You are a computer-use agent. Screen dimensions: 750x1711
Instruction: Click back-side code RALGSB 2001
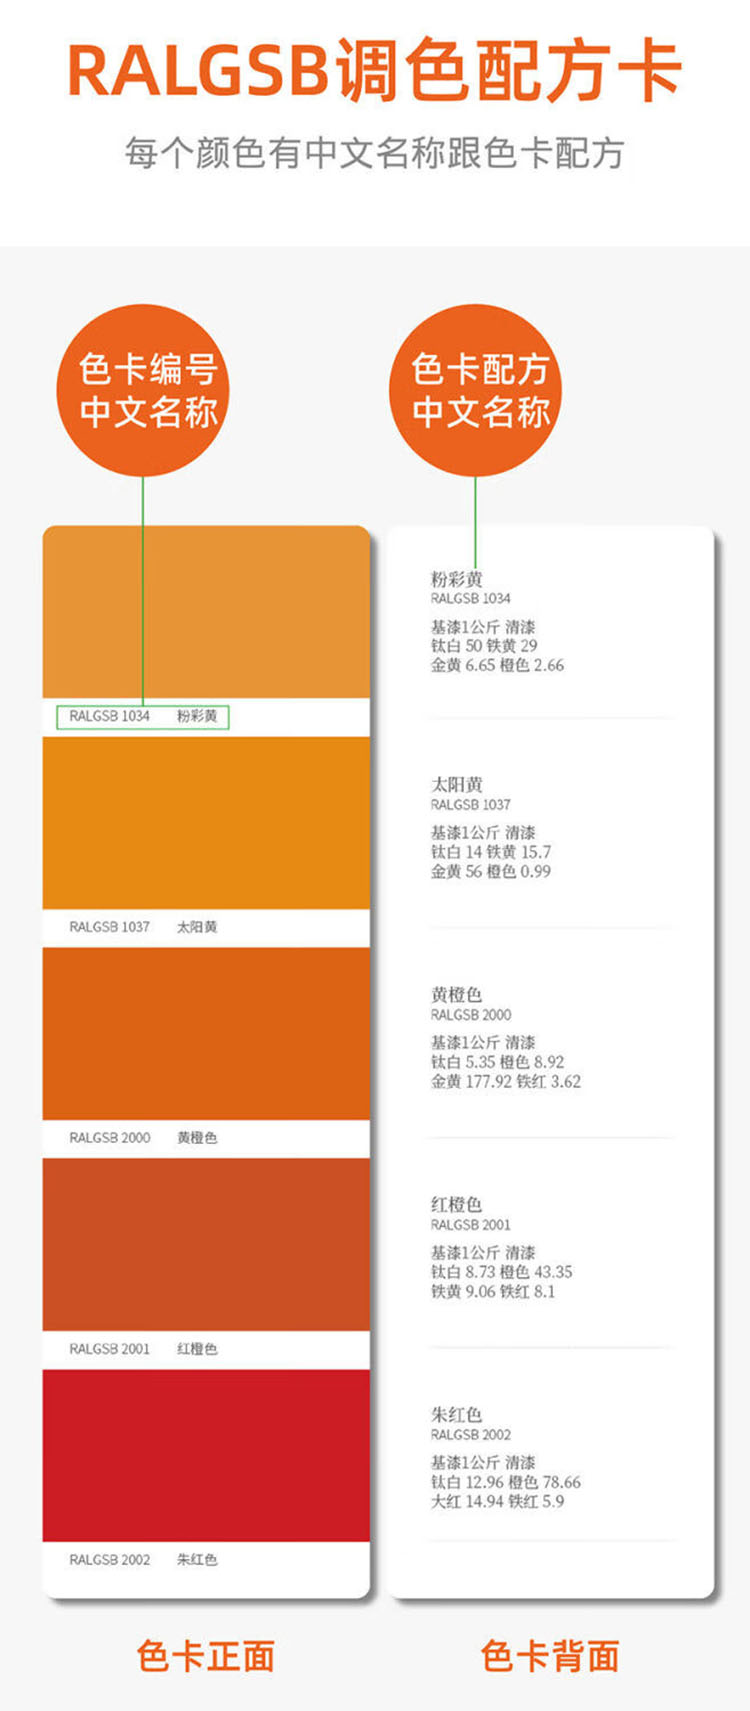click(x=471, y=1225)
